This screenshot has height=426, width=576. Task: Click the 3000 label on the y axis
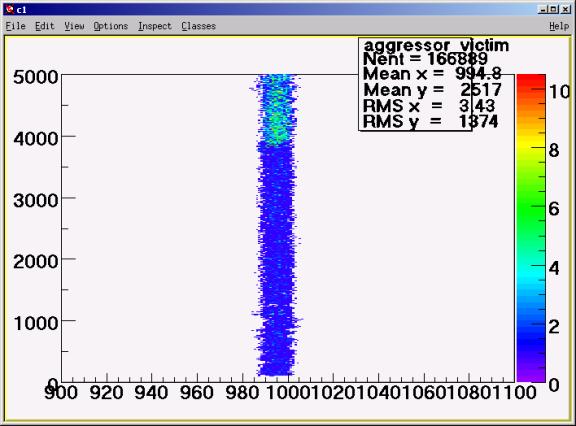[x=36, y=201]
